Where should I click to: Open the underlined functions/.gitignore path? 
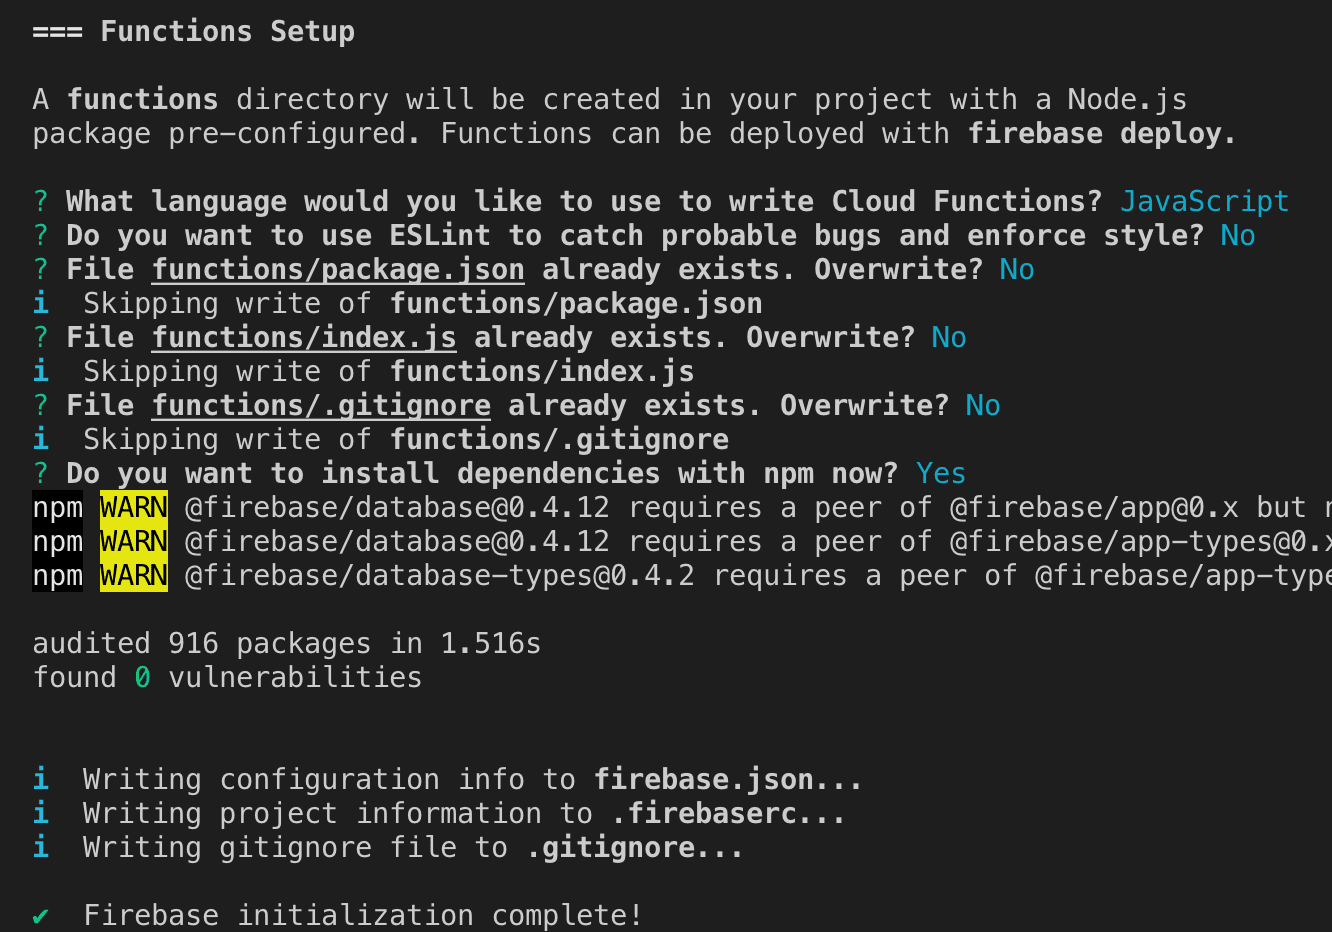pos(321,406)
